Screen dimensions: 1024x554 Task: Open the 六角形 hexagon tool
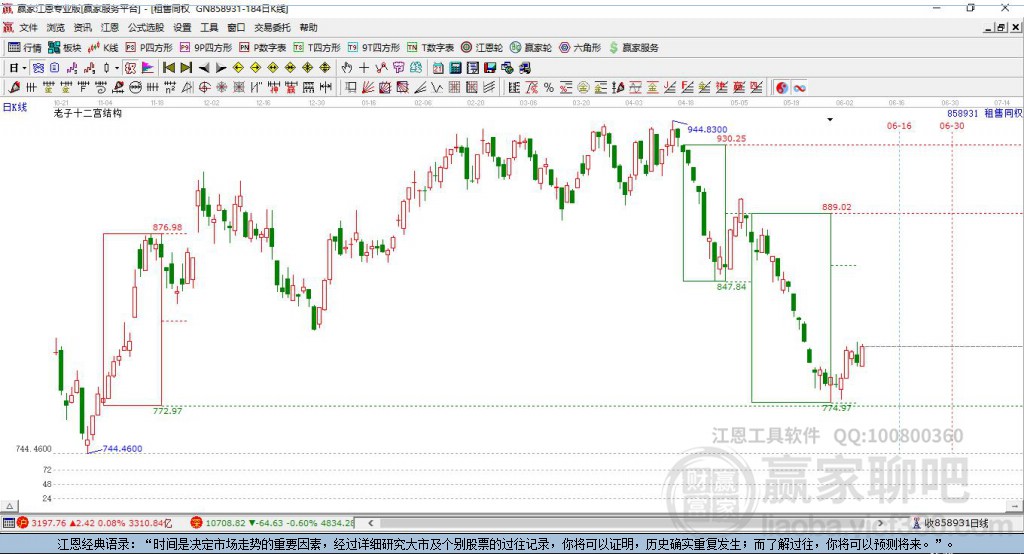click(x=580, y=48)
